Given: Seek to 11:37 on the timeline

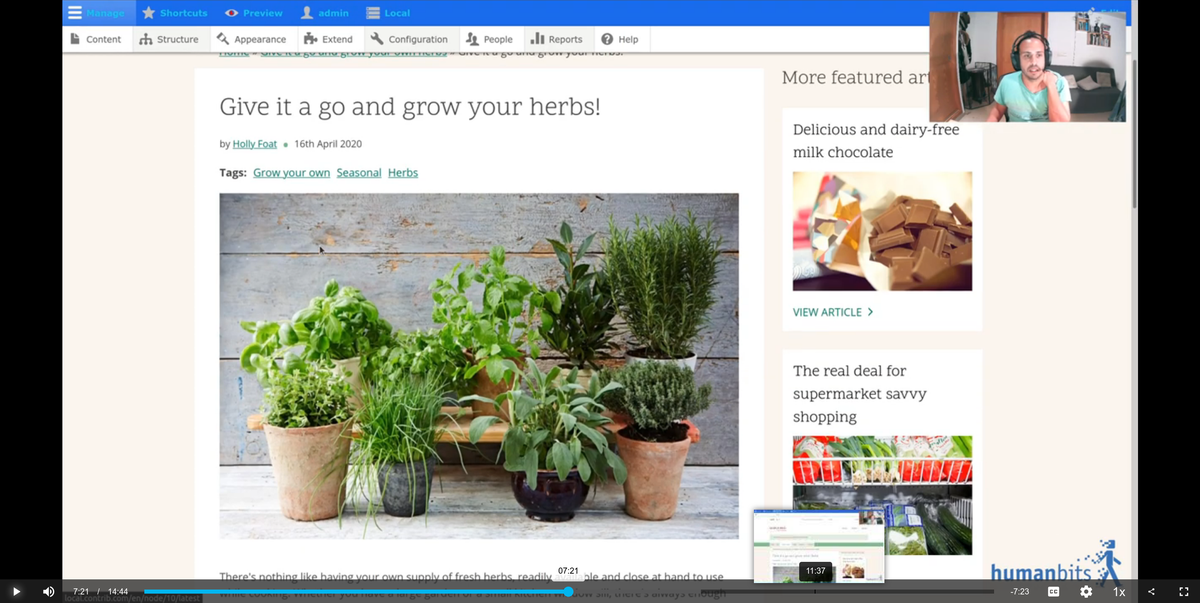Looking at the screenshot, I should point(815,592).
